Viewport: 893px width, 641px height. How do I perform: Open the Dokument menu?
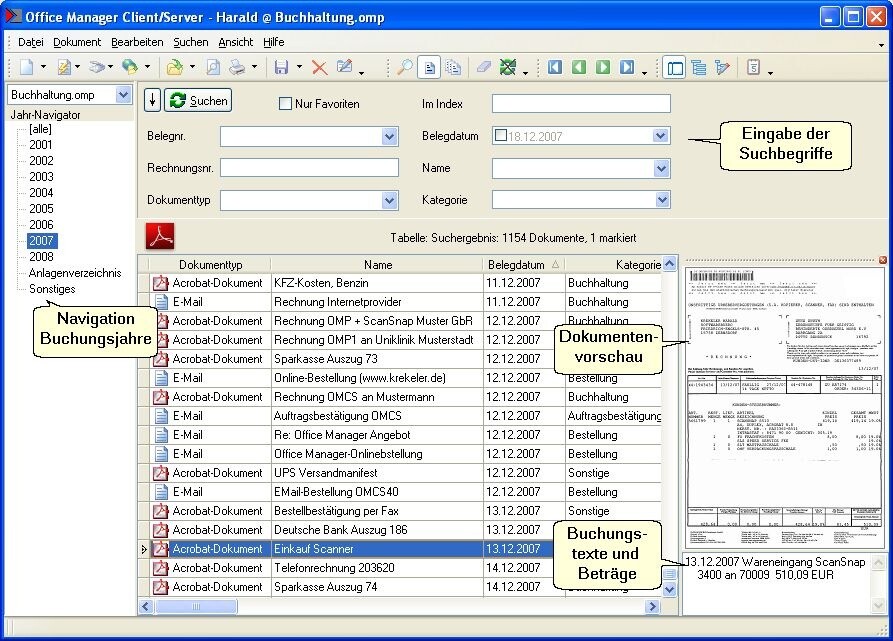(77, 42)
